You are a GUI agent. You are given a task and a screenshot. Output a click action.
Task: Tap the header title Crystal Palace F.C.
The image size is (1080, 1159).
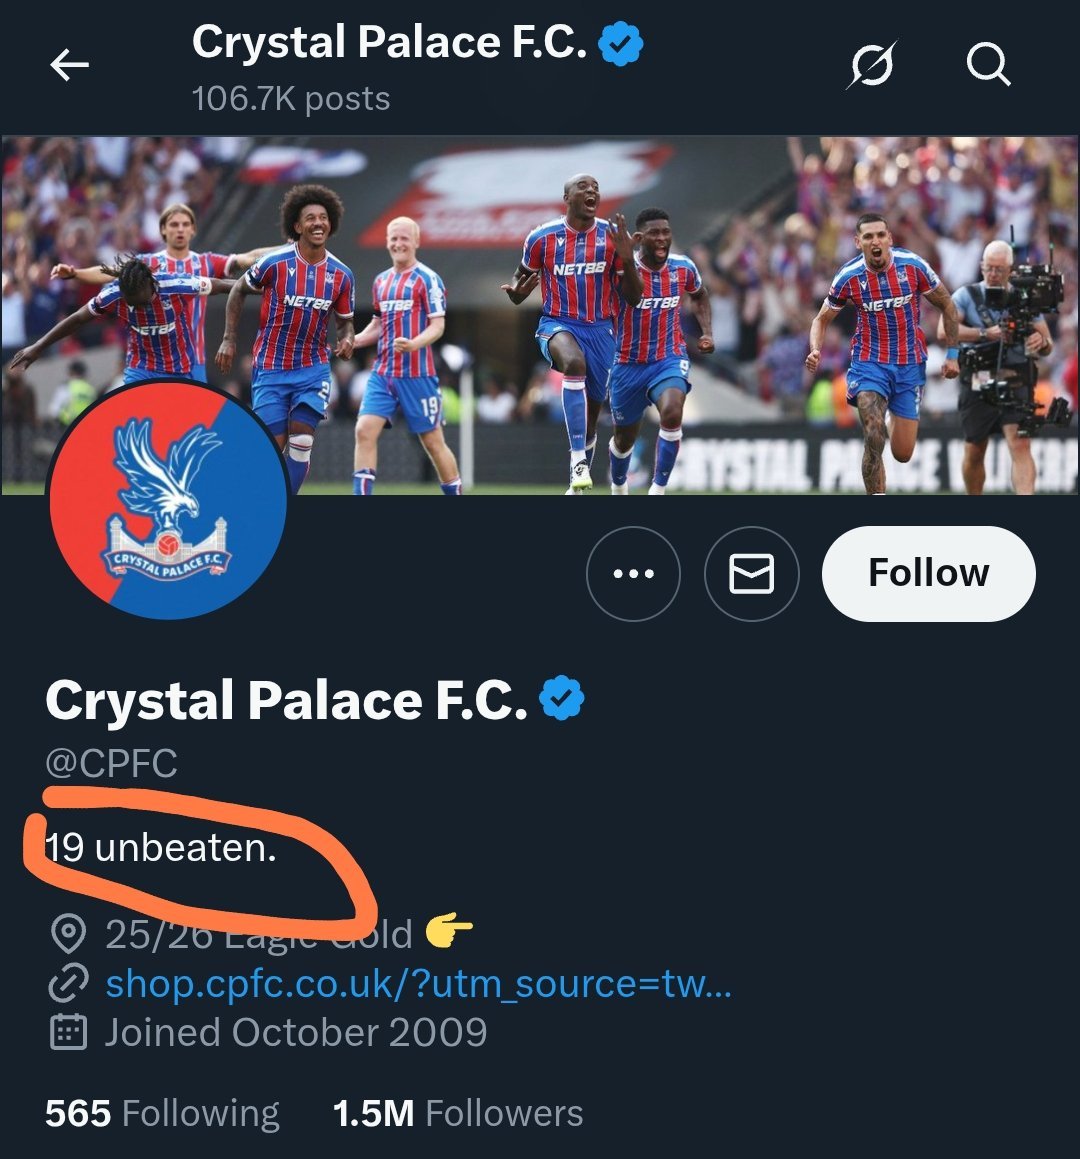tap(389, 43)
